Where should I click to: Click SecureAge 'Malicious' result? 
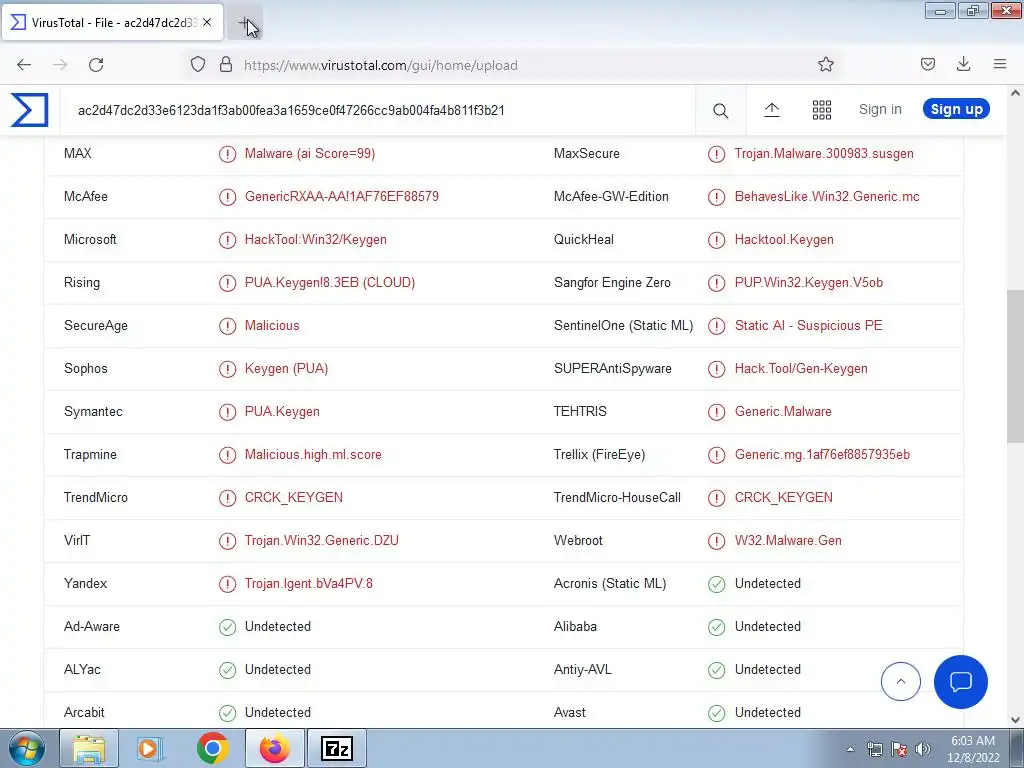pos(272,325)
